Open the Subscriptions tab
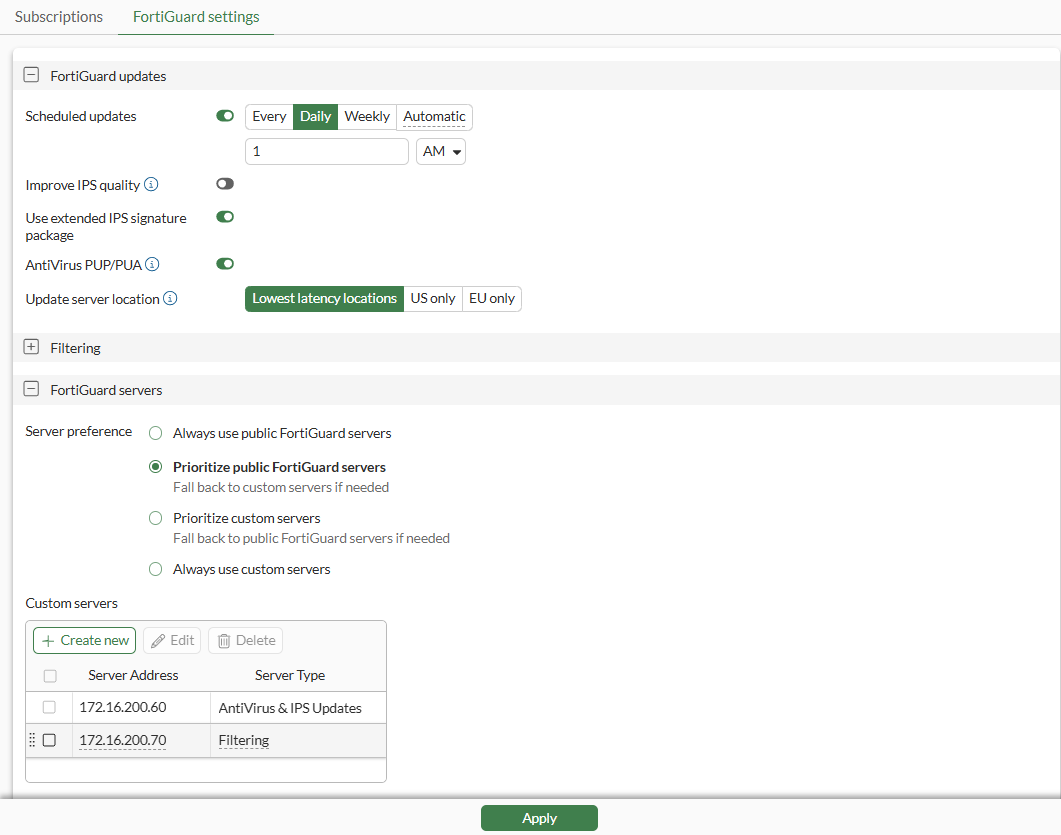1061x835 pixels. (x=59, y=17)
